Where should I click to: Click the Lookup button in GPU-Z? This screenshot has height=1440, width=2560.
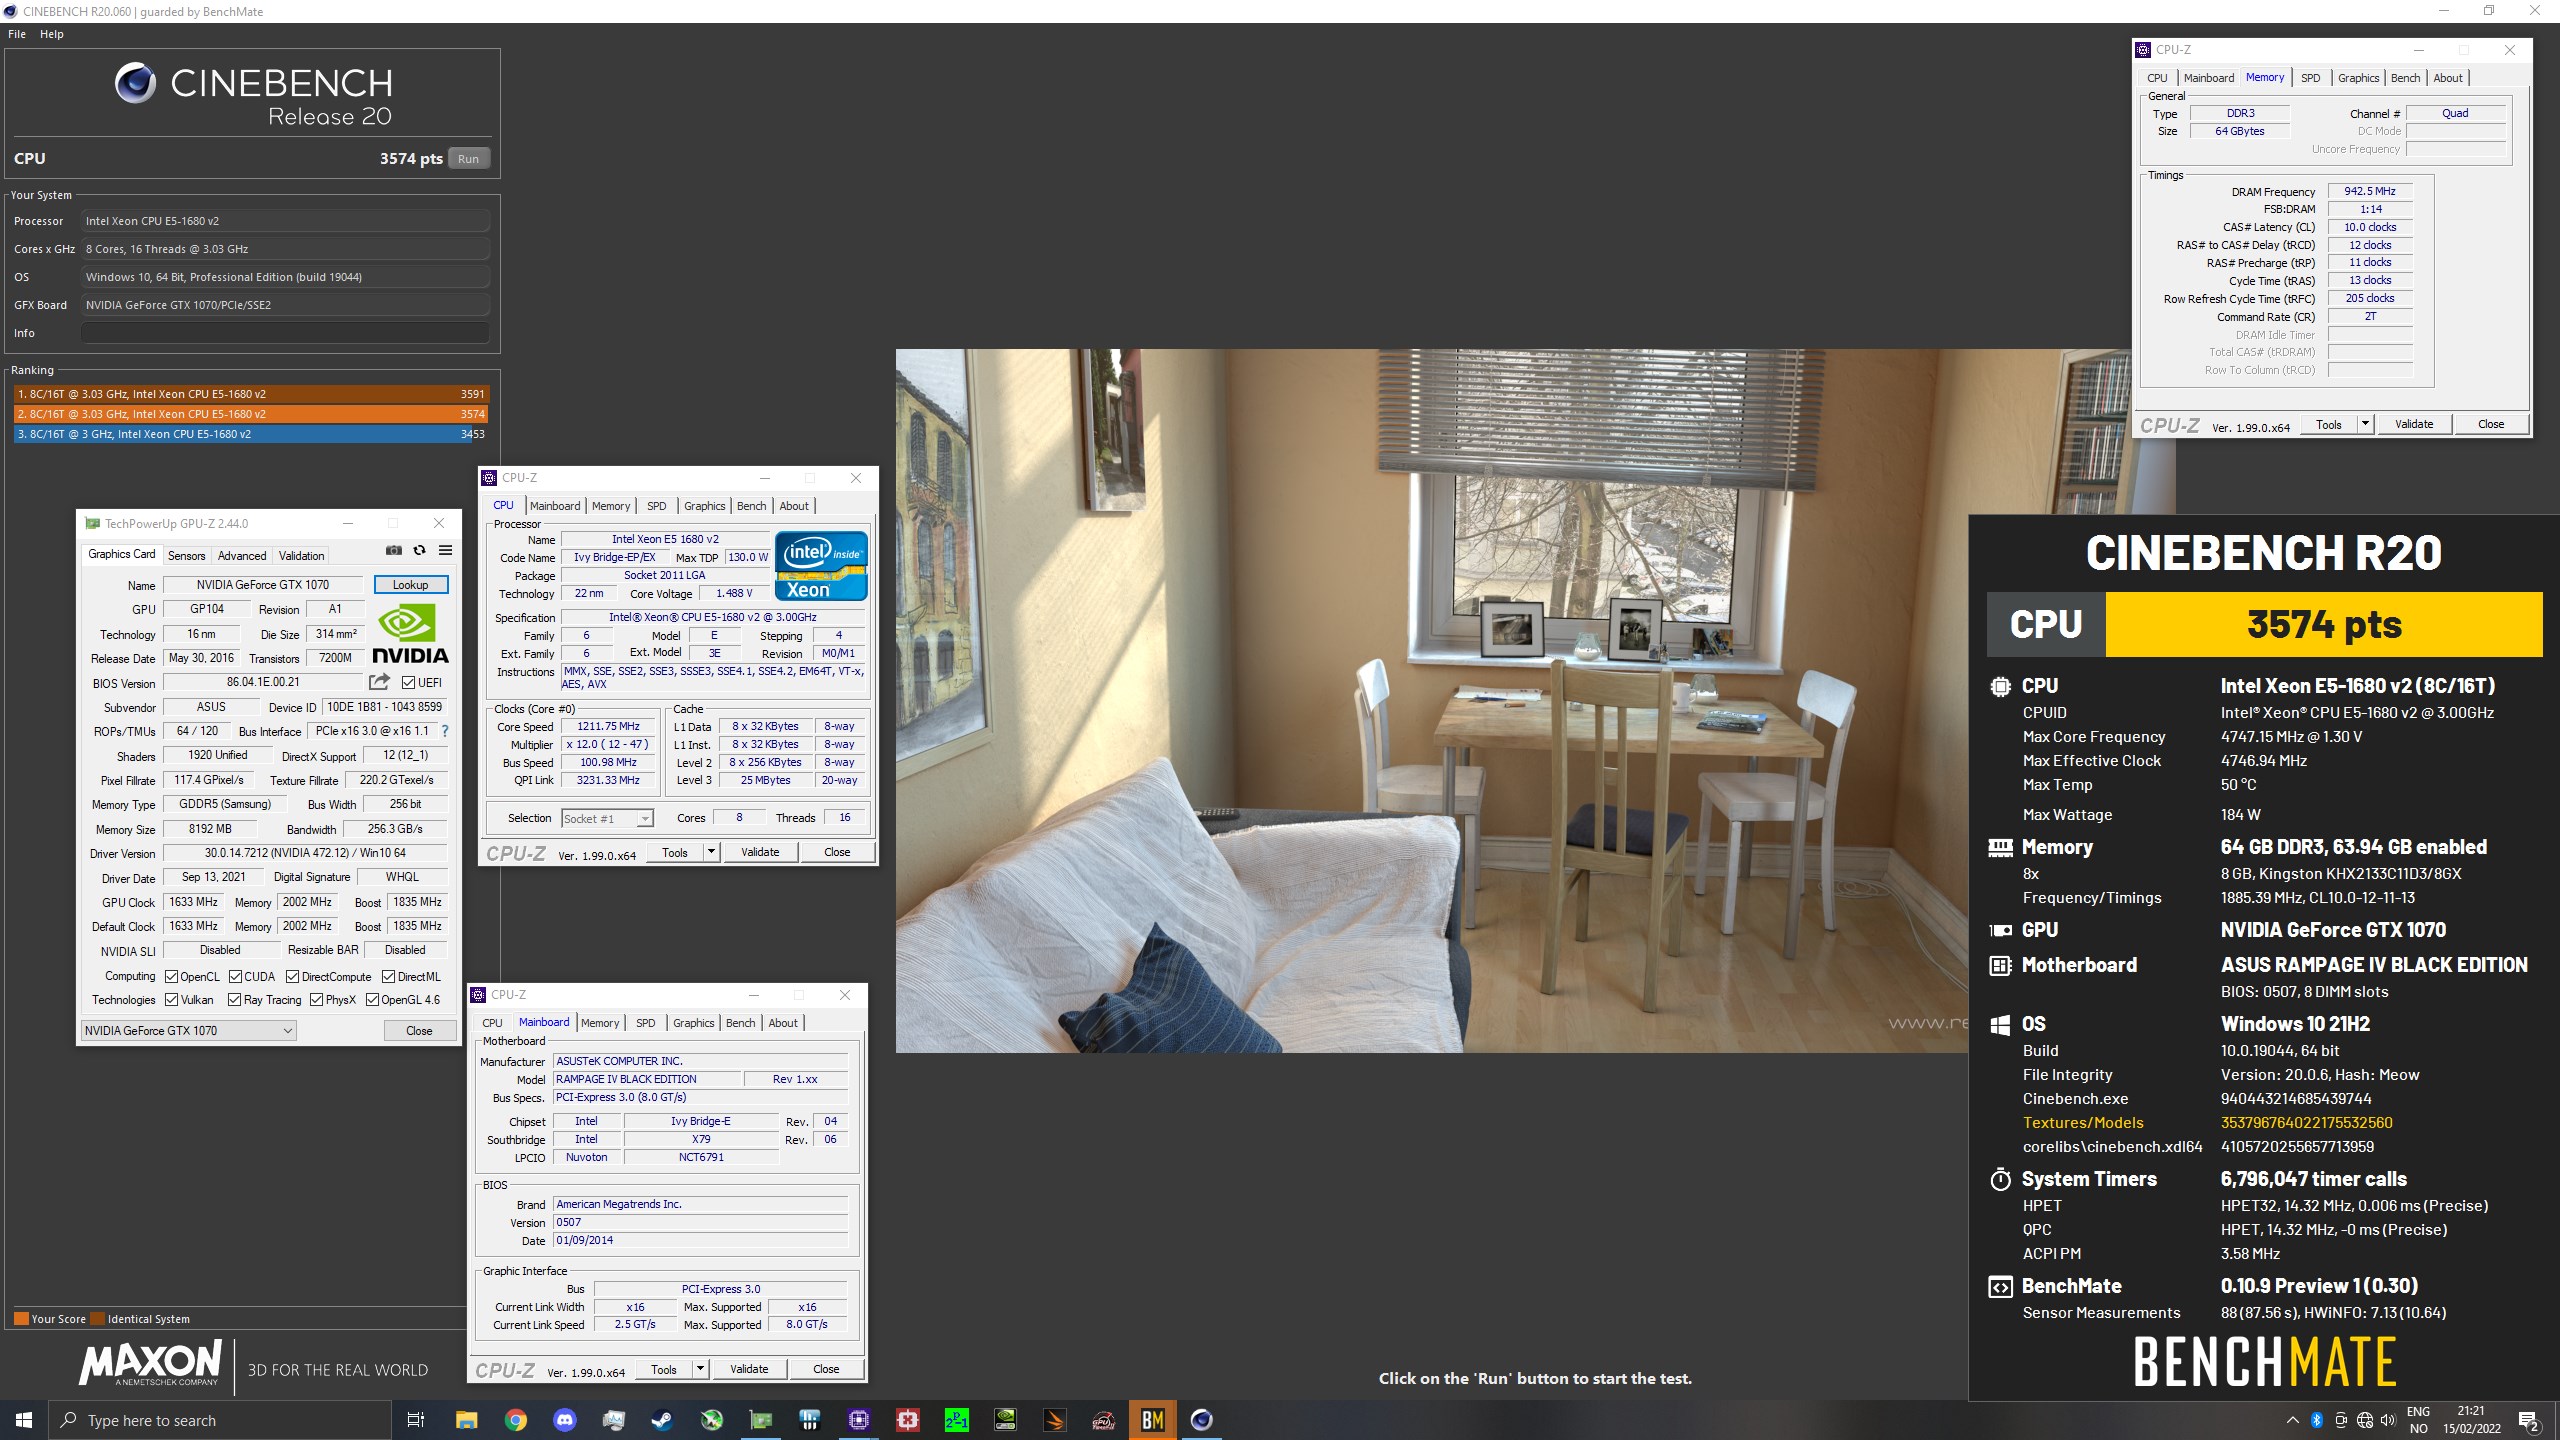tap(411, 585)
